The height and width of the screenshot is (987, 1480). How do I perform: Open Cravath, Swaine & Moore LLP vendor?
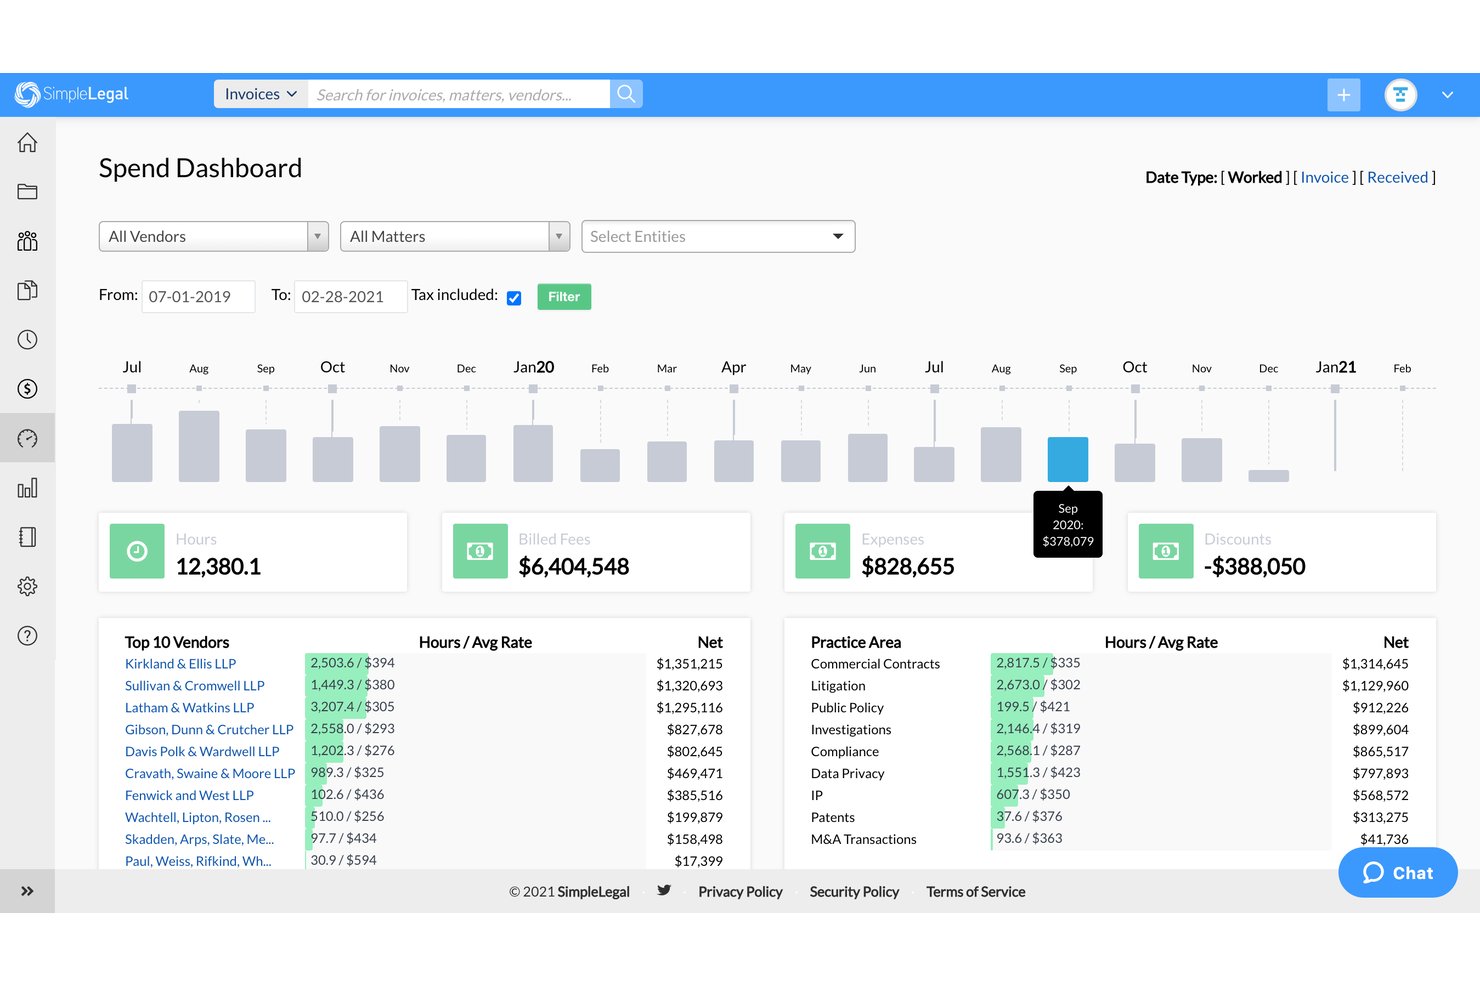(x=210, y=774)
